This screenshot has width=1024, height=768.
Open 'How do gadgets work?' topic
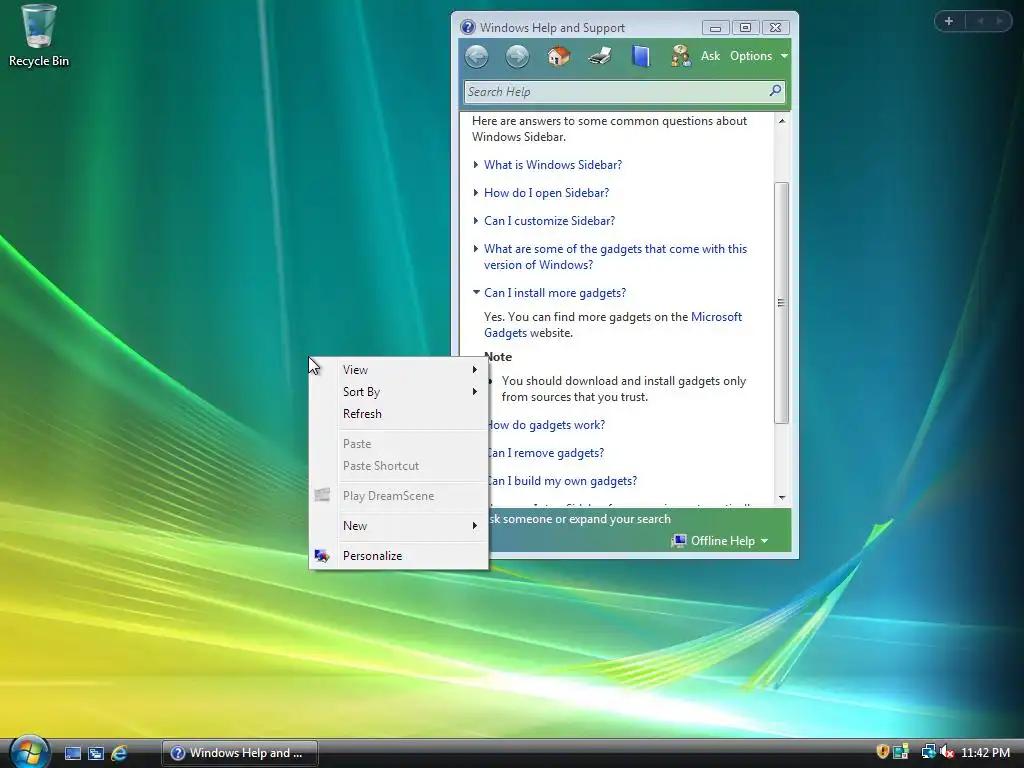pos(546,425)
